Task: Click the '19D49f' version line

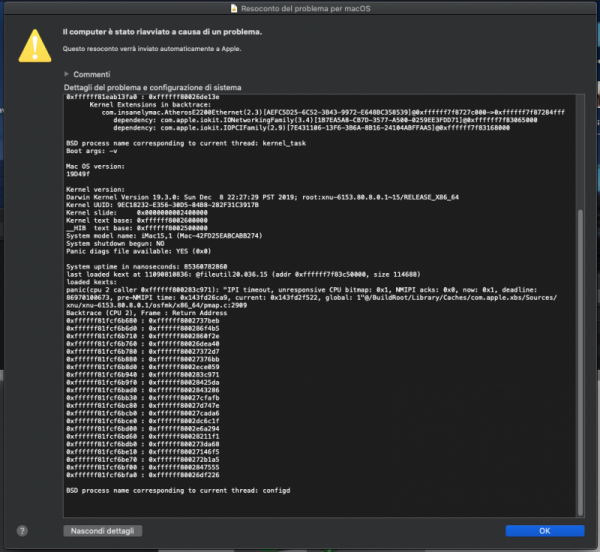Action: pos(78,174)
